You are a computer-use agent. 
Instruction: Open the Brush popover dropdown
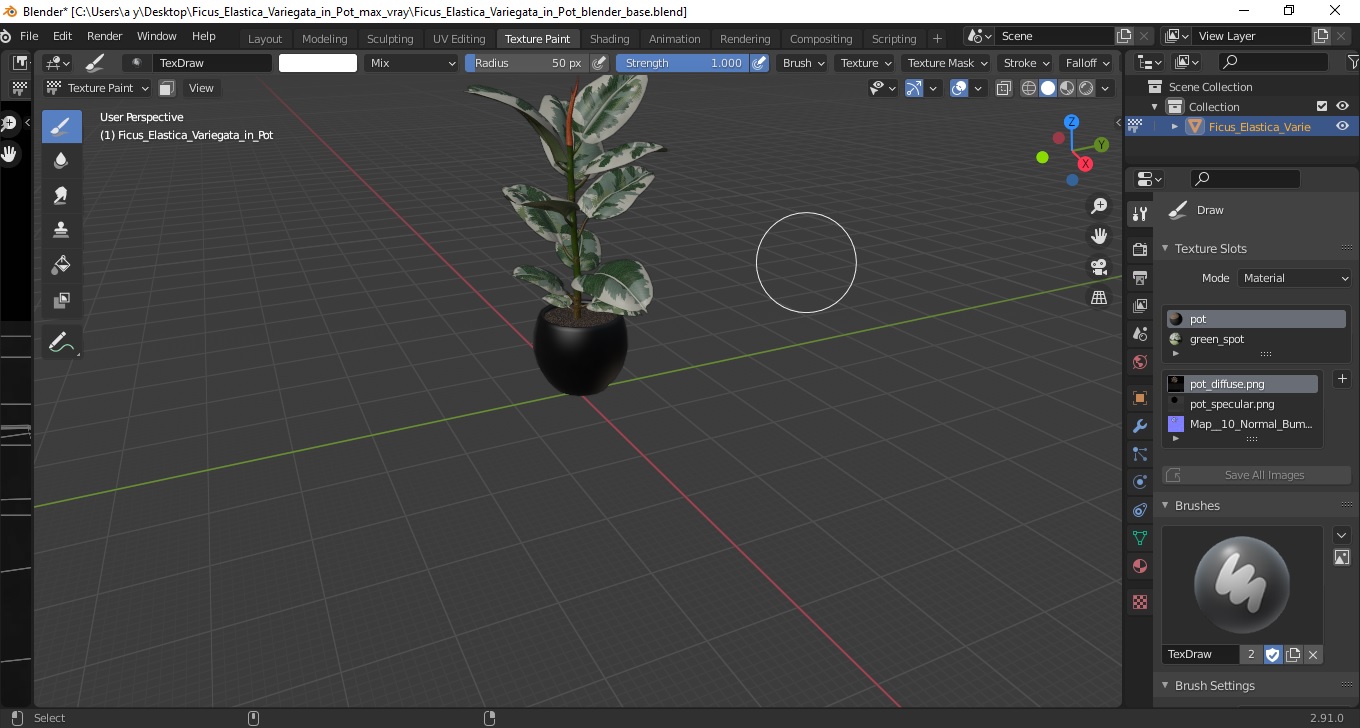pyautogui.click(x=804, y=63)
